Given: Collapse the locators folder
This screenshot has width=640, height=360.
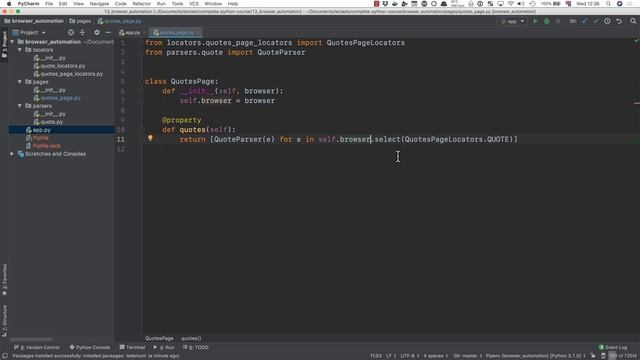Looking at the screenshot, I should coord(20,50).
